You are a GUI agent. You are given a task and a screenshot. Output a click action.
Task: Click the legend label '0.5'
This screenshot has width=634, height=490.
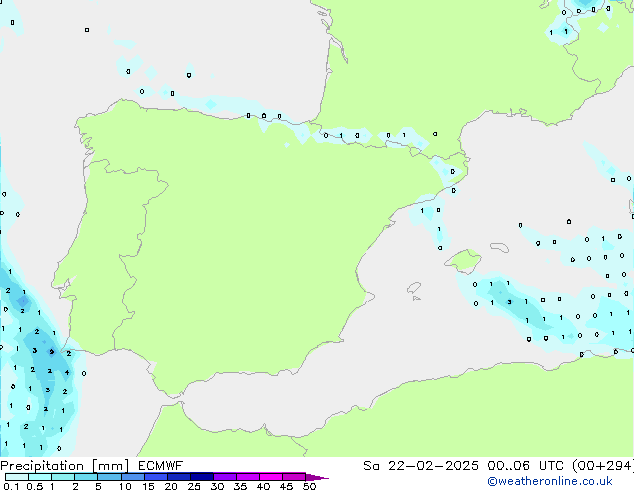pyautogui.click(x=34, y=486)
